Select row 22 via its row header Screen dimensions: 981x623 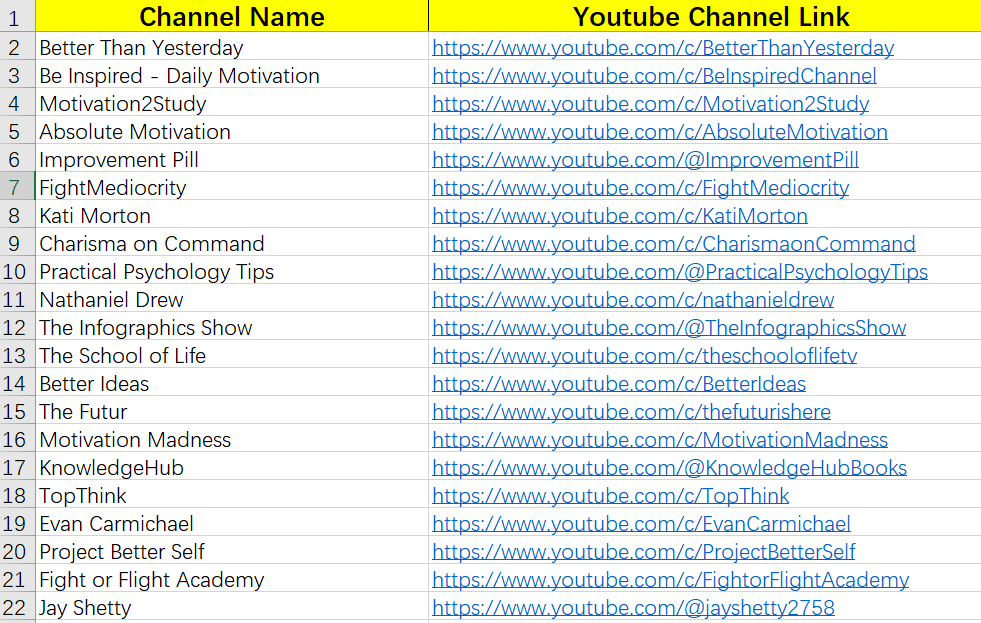pos(18,607)
